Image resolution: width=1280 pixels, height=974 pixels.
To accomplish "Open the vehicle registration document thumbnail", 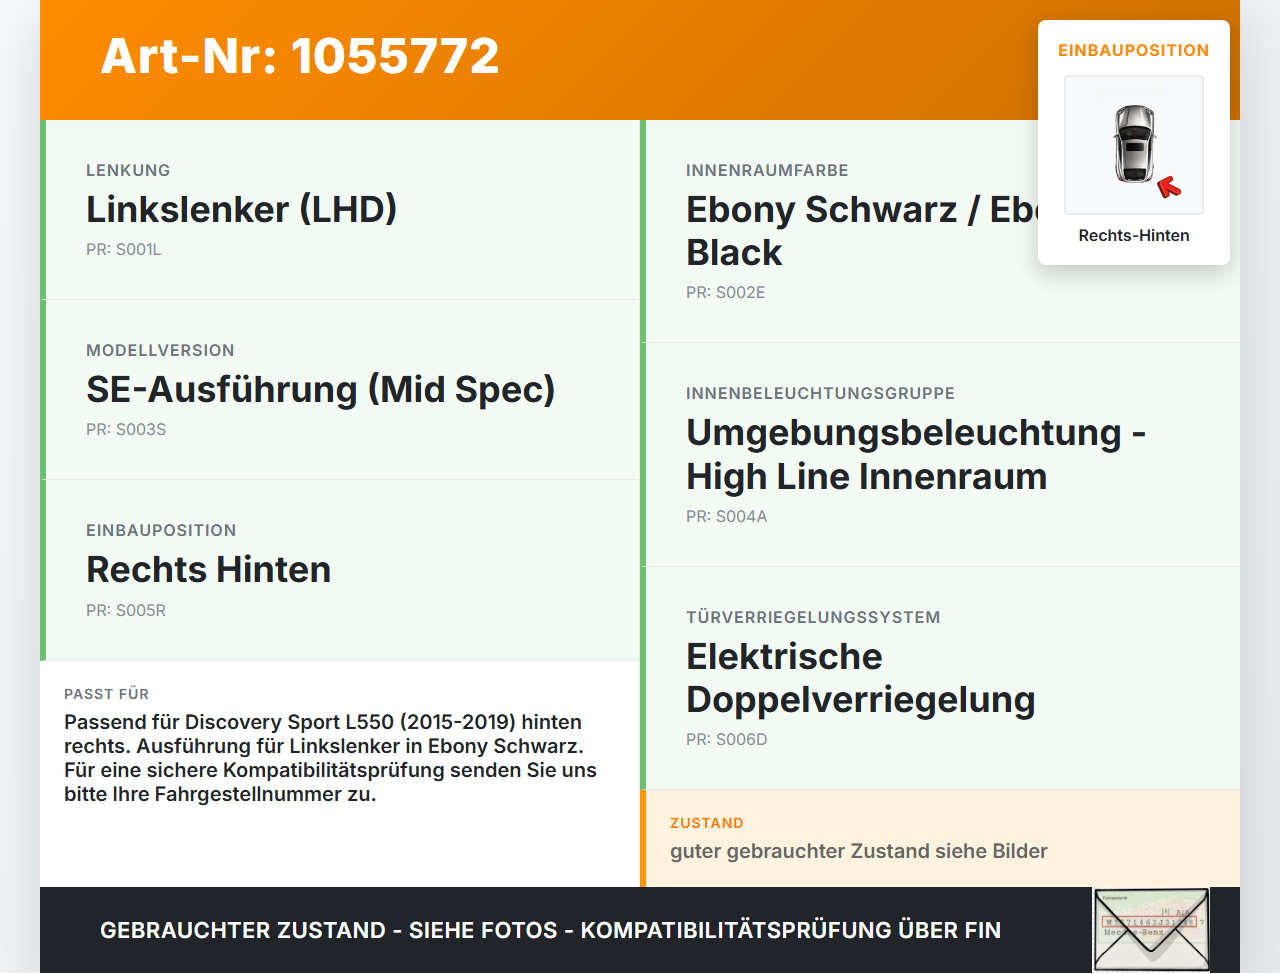I will (1151, 930).
